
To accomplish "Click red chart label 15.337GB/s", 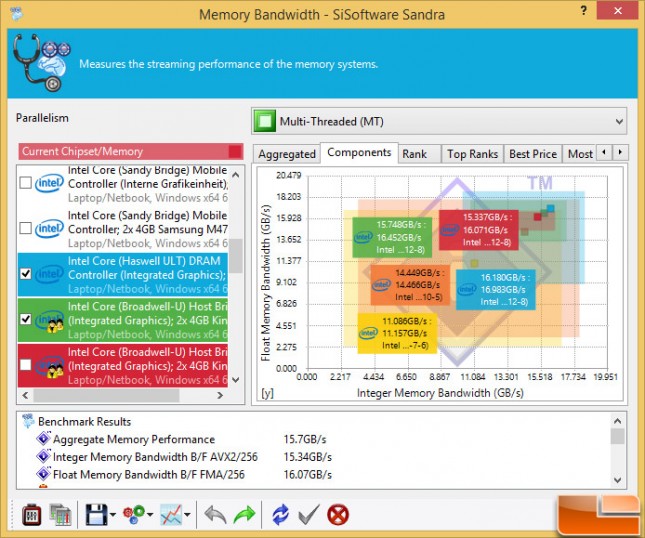I will pos(478,230).
